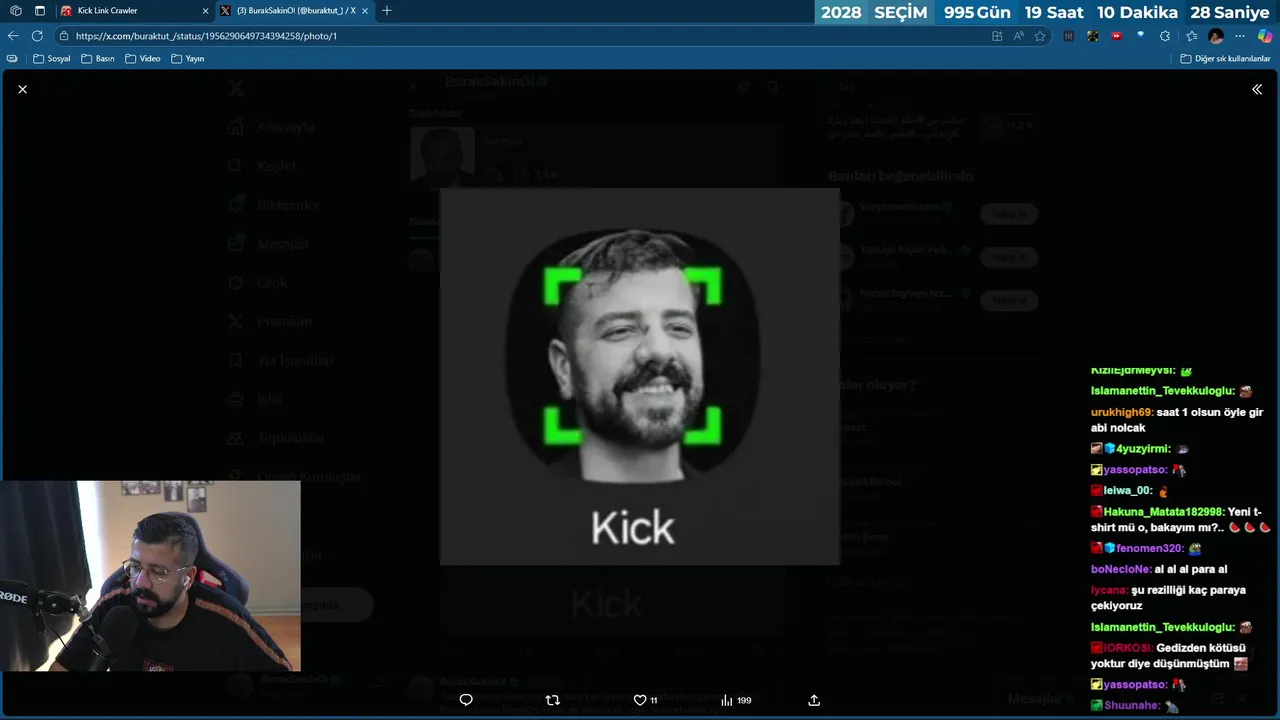The height and width of the screenshot is (720, 1280).
Task: Open tab actions menu icon
Action: point(39,10)
